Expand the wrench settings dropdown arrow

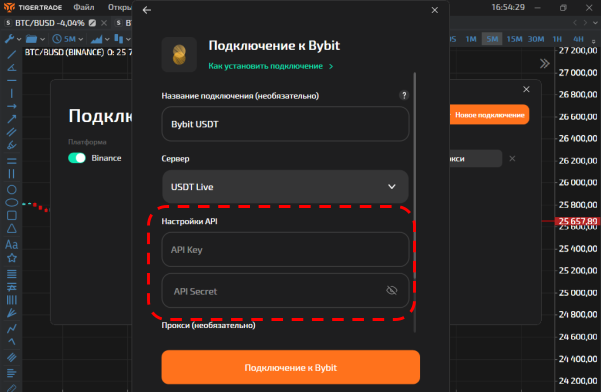point(19,39)
